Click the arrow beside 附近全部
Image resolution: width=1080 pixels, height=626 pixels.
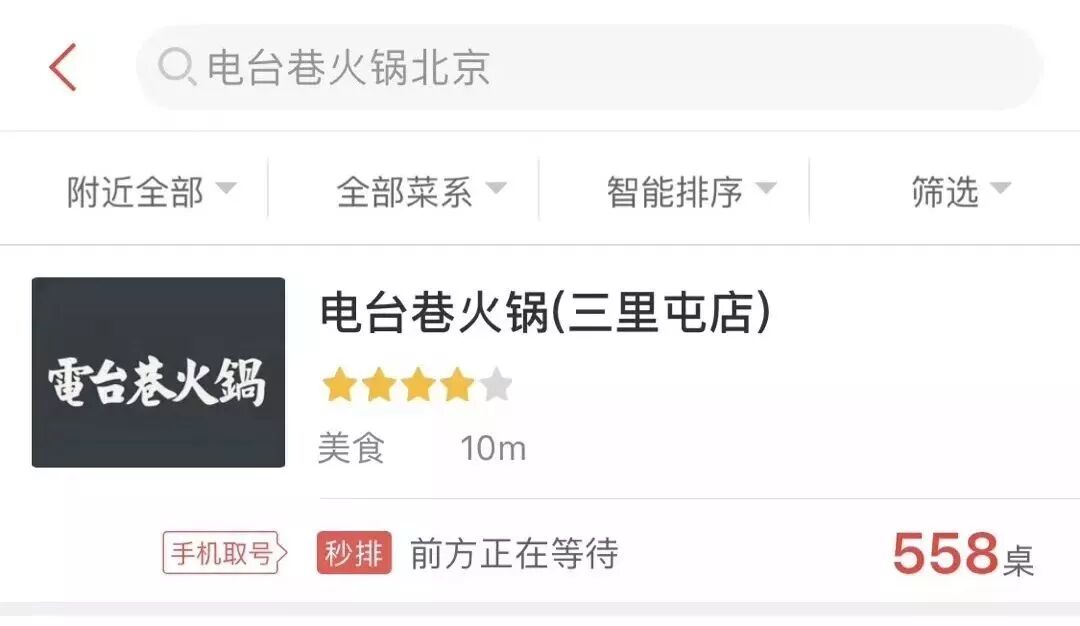226,187
